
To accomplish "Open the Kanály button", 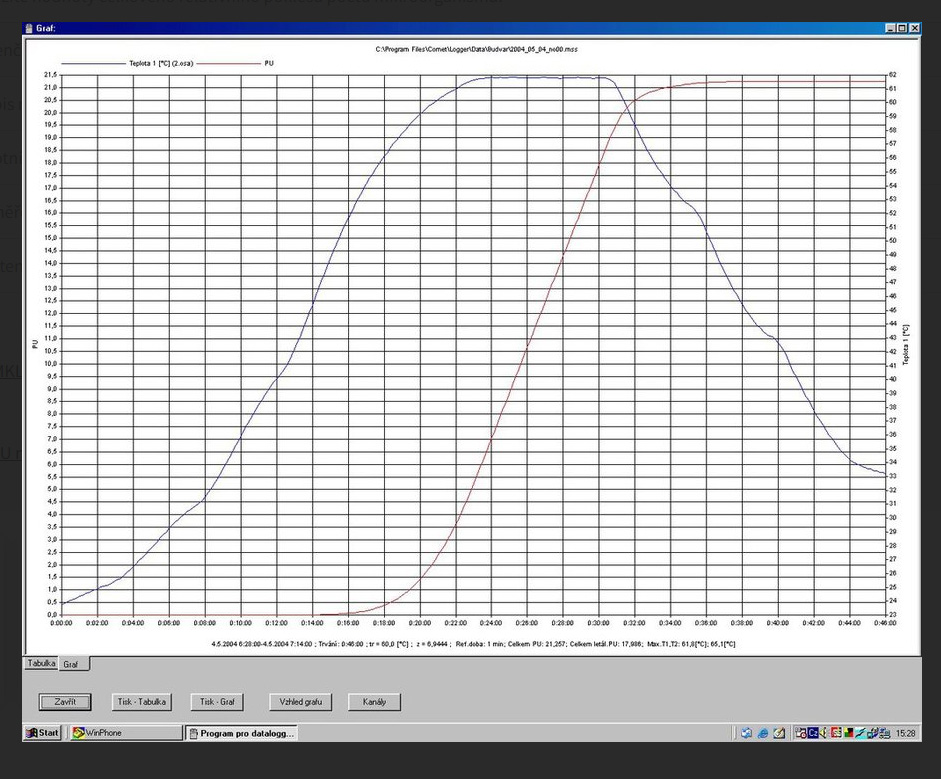I will [x=374, y=702].
